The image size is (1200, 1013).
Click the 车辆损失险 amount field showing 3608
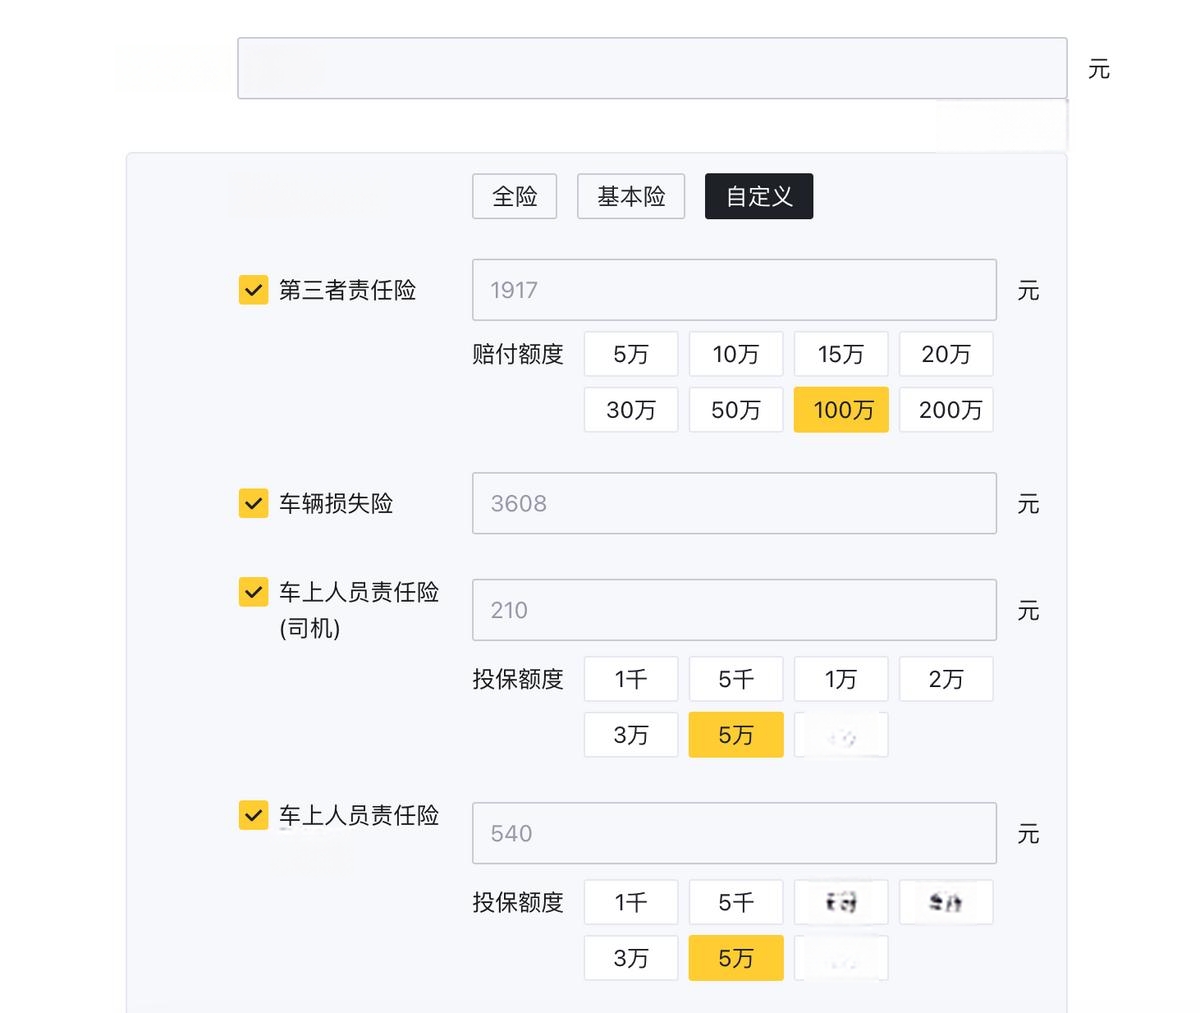pos(734,503)
